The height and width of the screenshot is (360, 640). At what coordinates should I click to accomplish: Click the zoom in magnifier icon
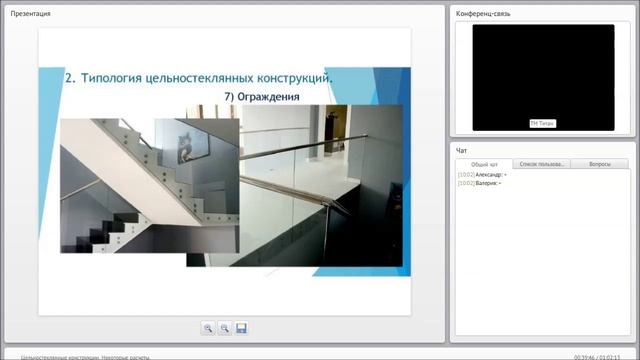click(208, 328)
